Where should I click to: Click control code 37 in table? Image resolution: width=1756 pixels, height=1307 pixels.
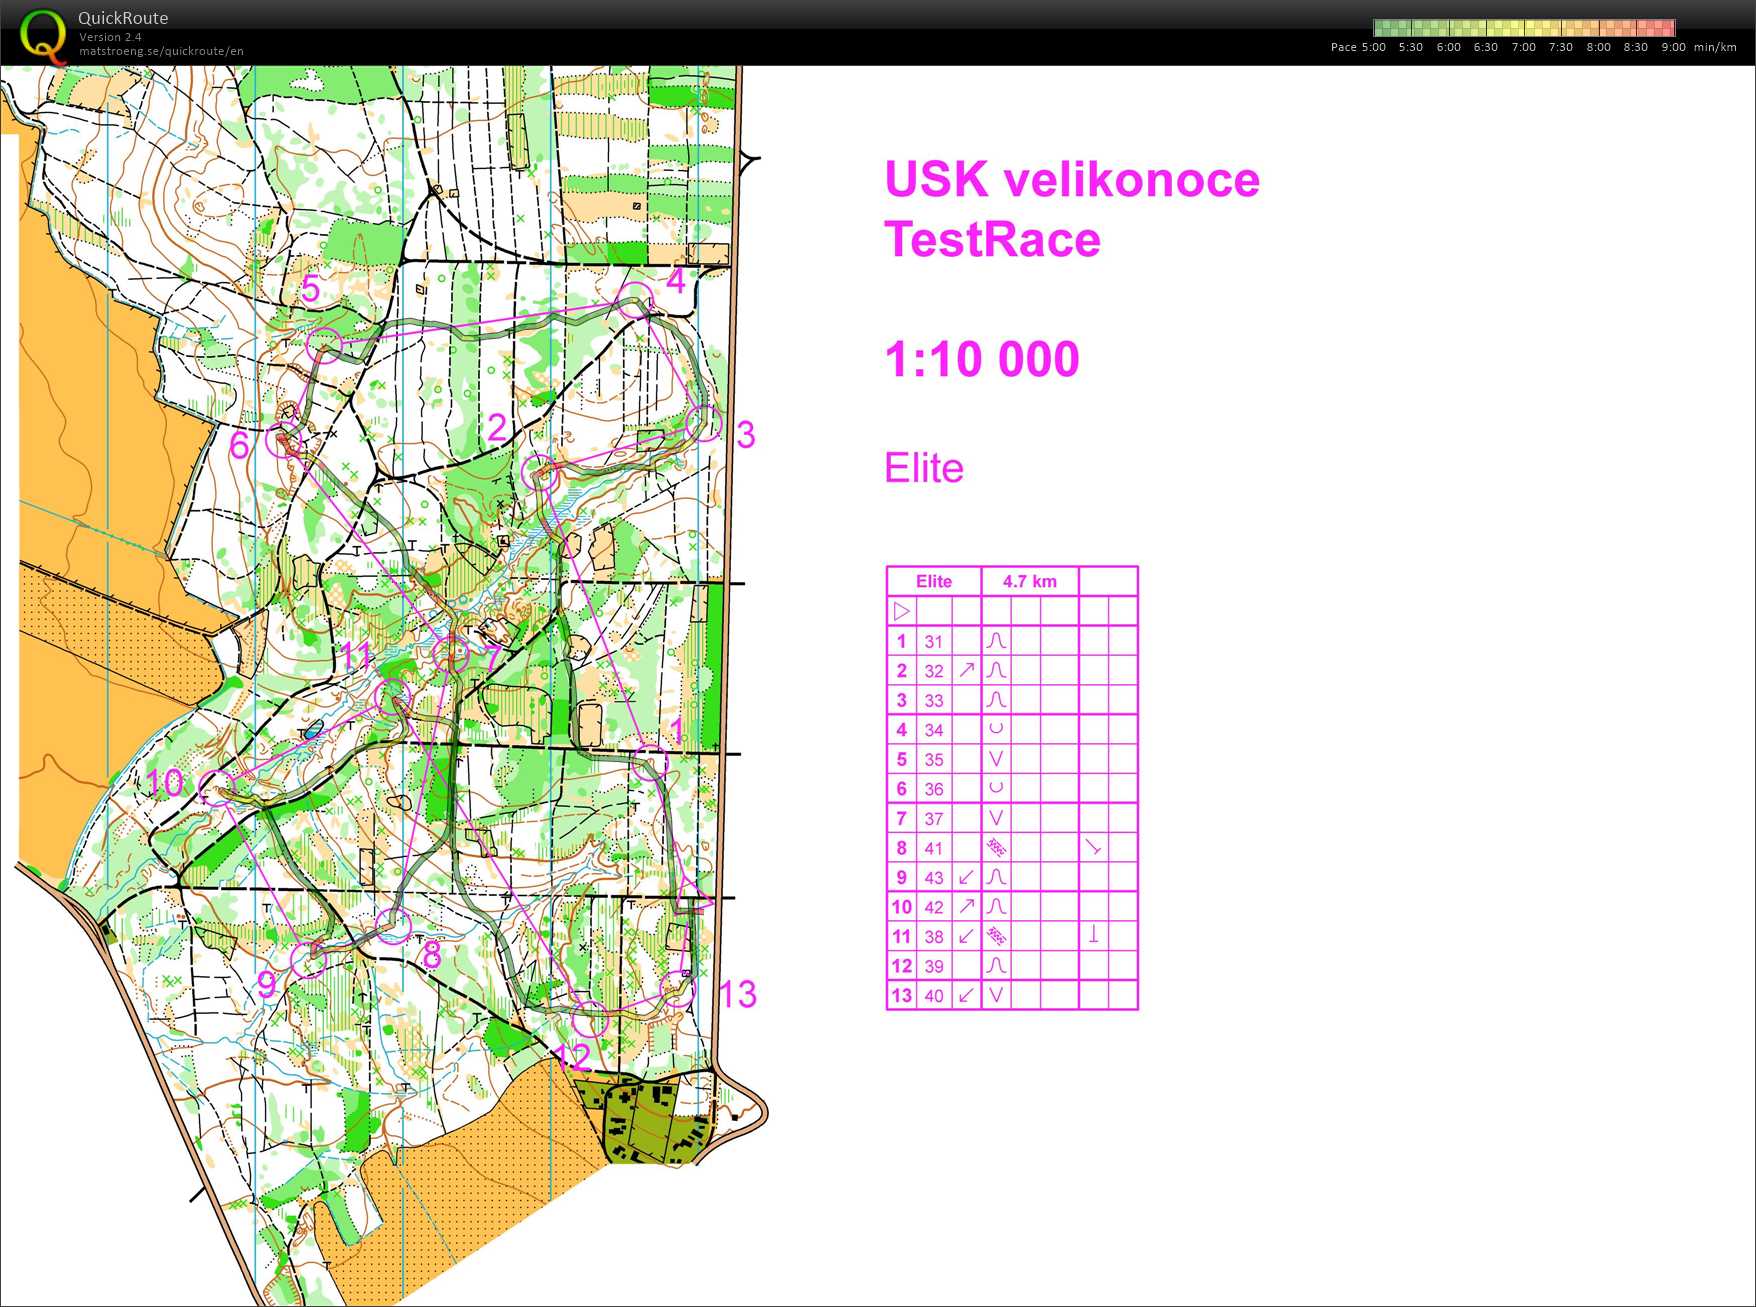[934, 819]
